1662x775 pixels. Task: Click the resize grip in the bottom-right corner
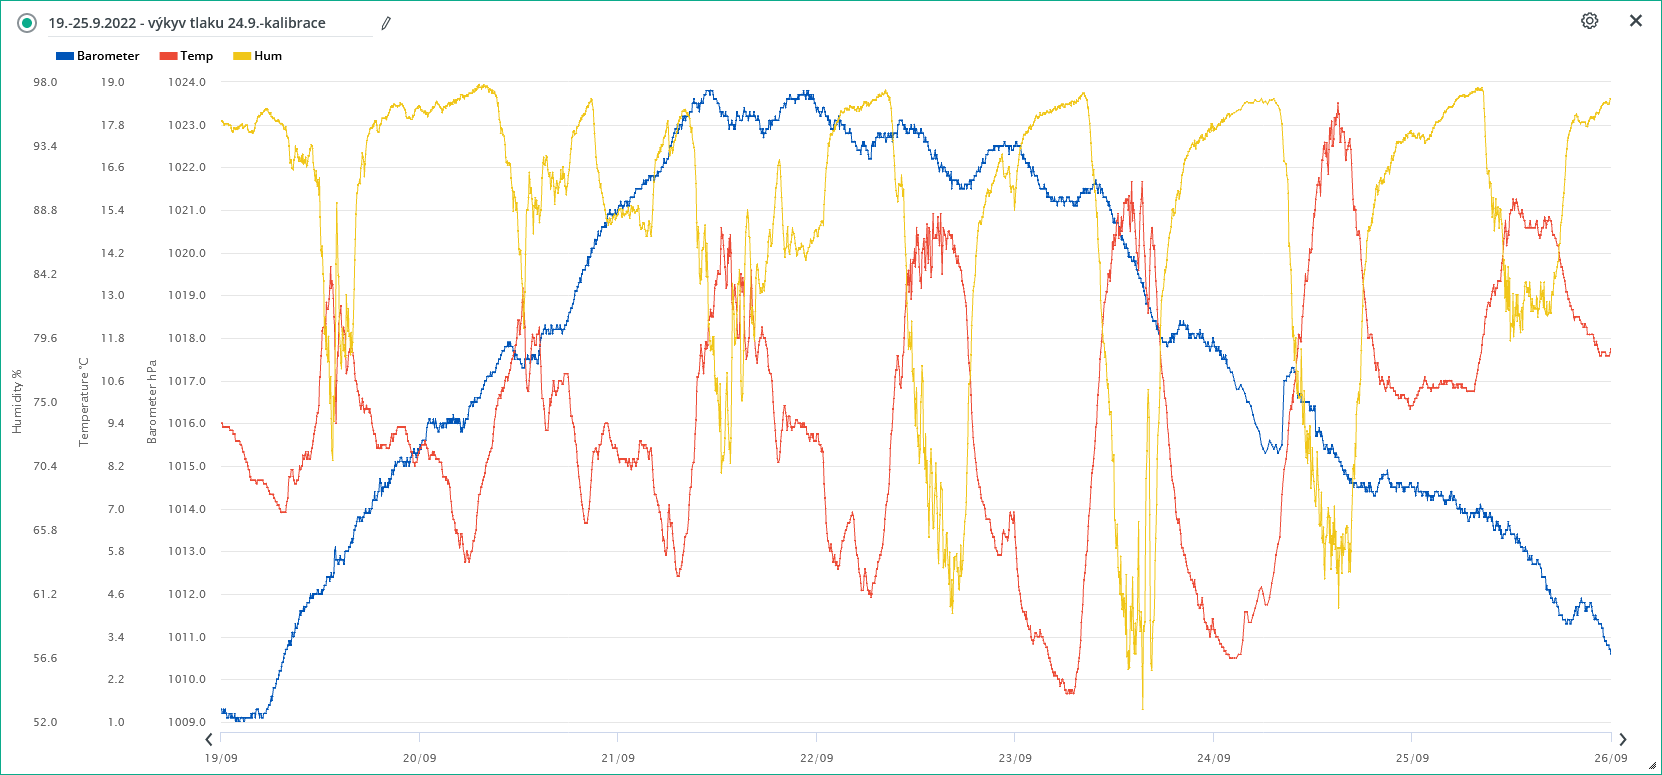pyautogui.click(x=1652, y=766)
